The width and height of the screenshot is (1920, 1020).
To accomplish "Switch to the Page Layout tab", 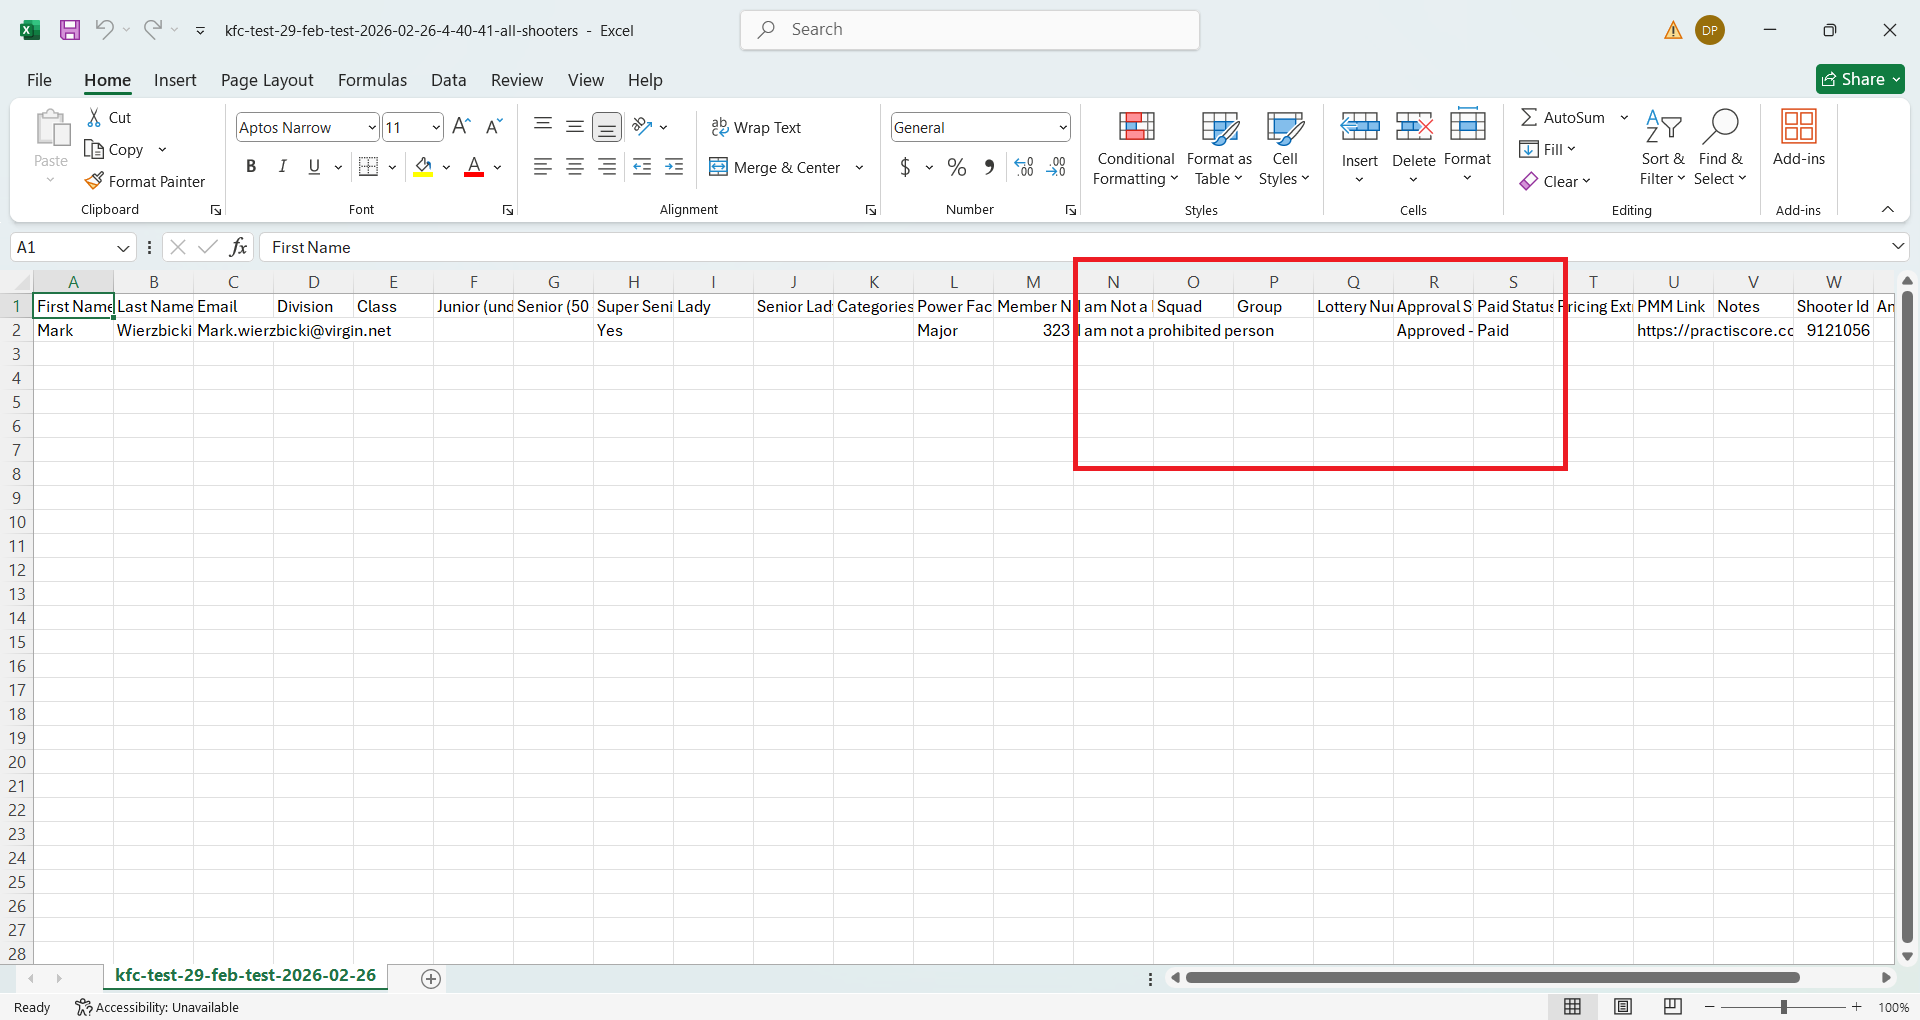I will tap(267, 80).
